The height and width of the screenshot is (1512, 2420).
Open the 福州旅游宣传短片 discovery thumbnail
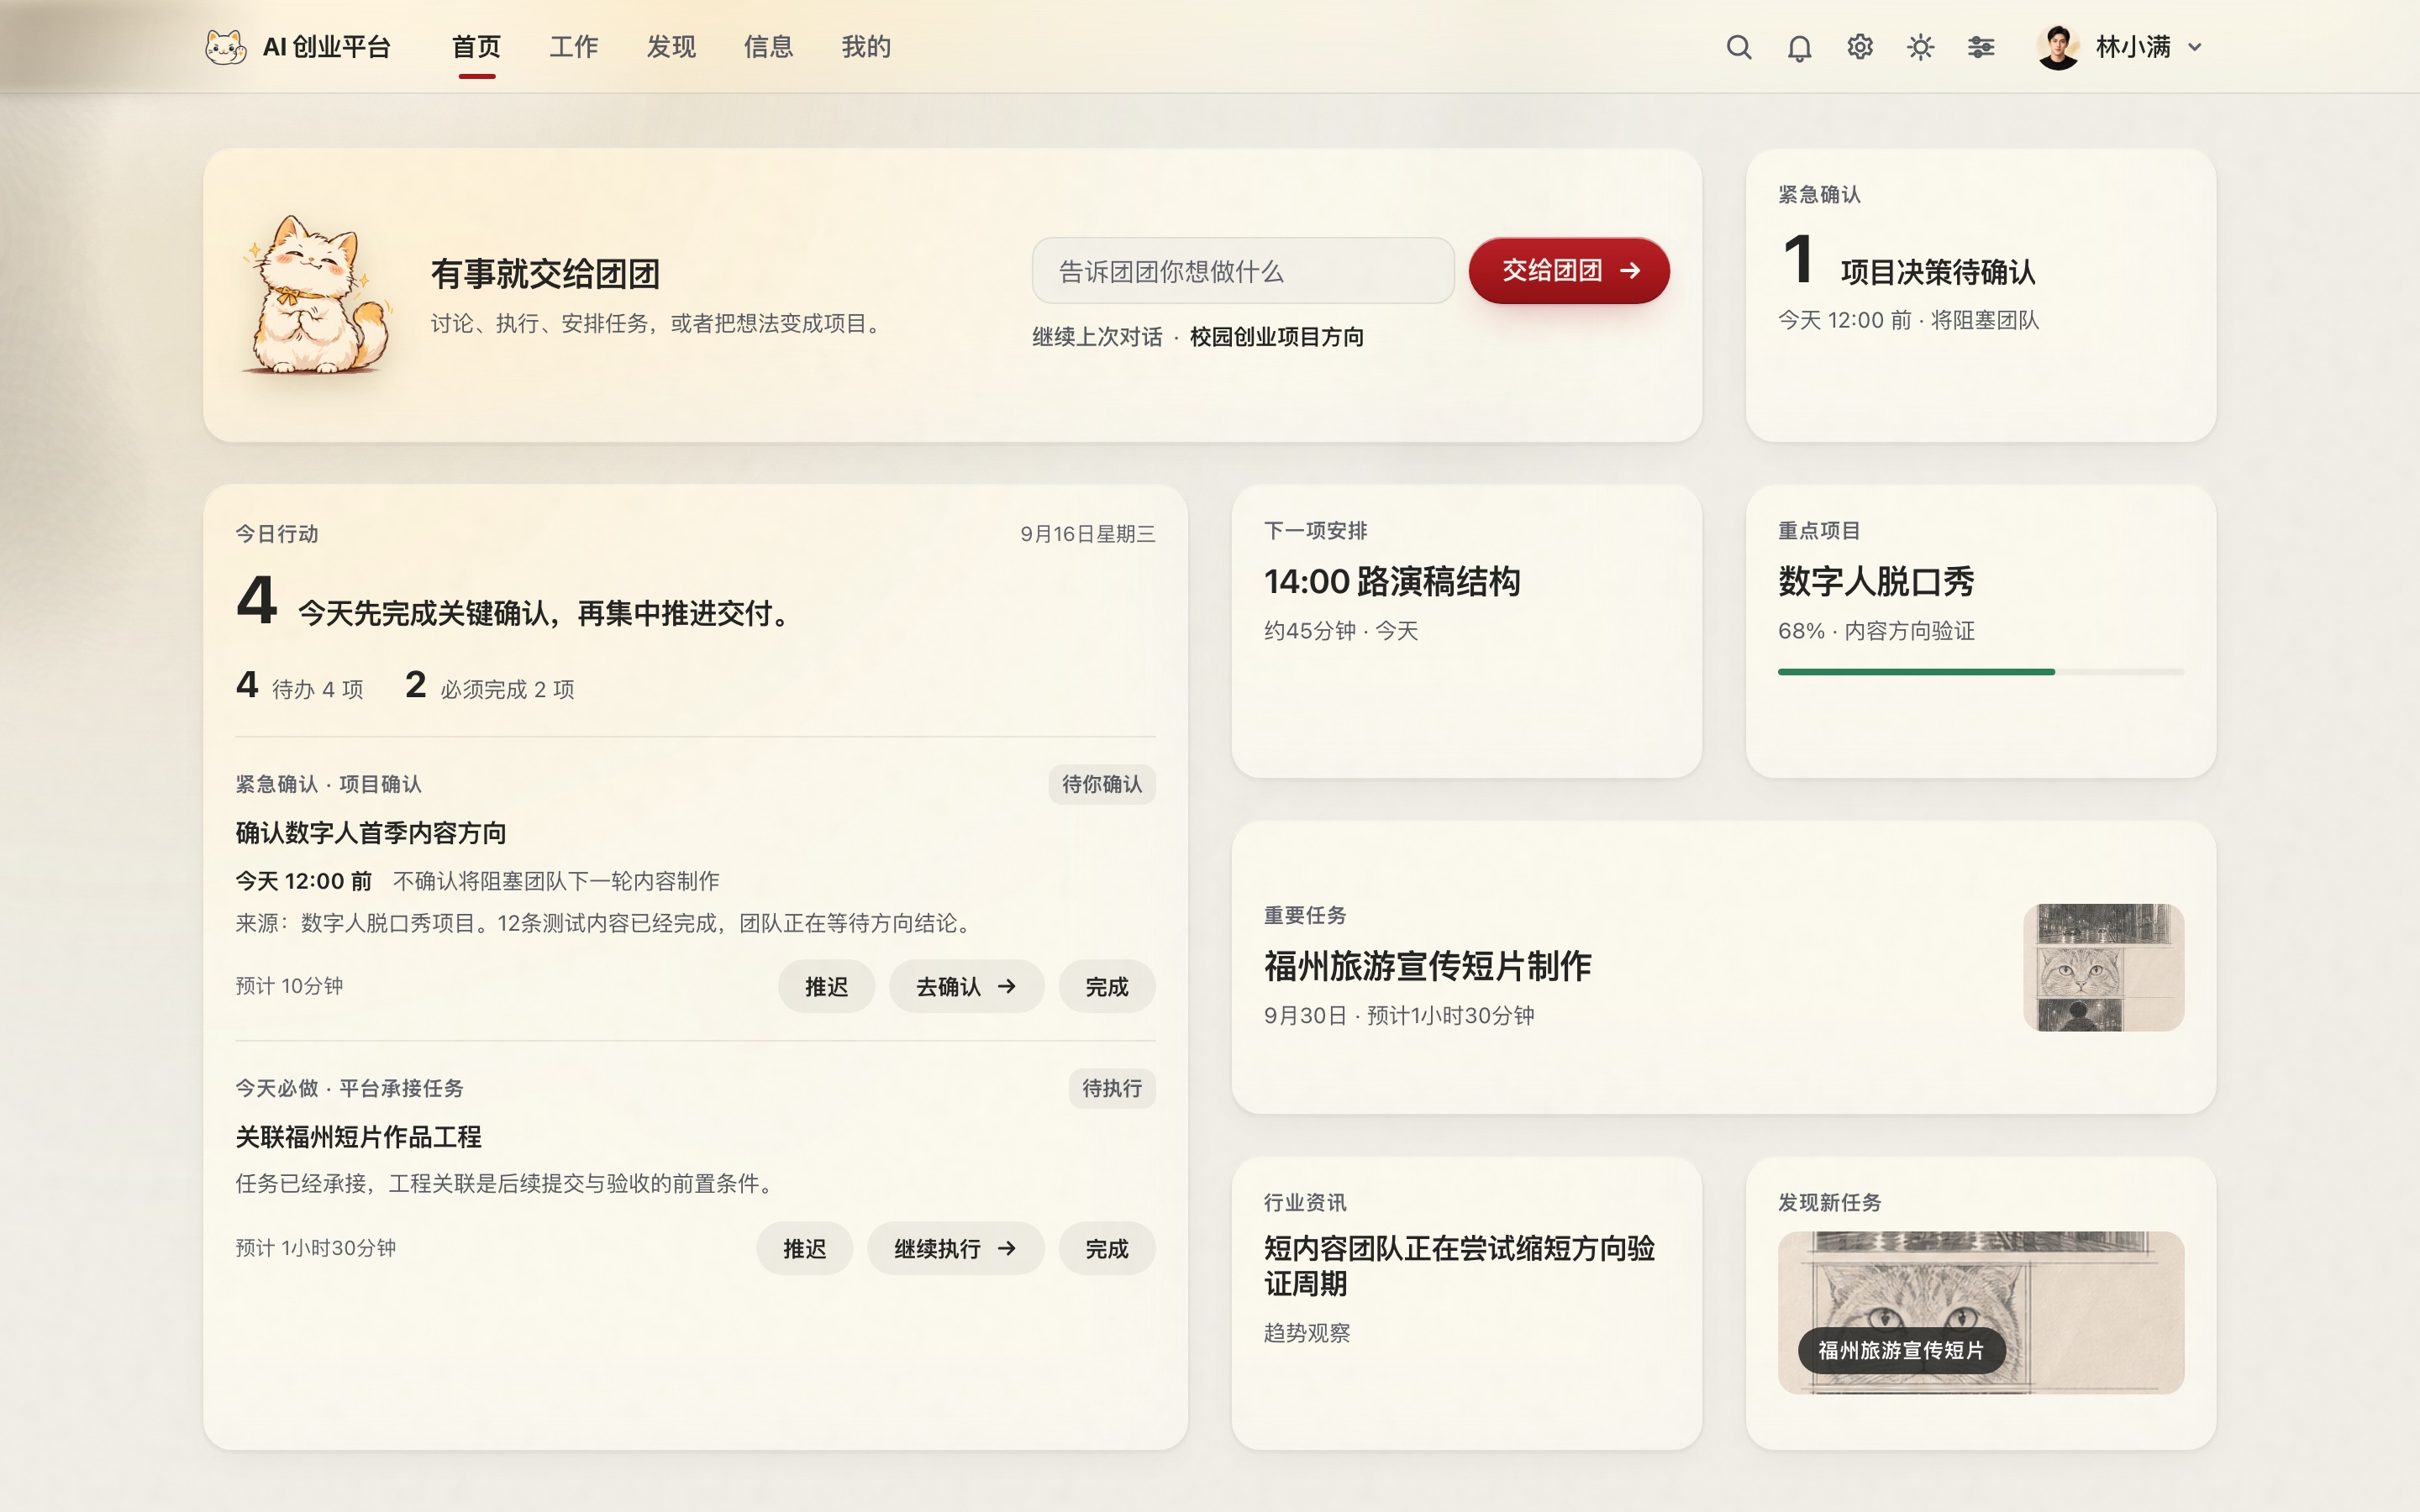pos(1980,1312)
